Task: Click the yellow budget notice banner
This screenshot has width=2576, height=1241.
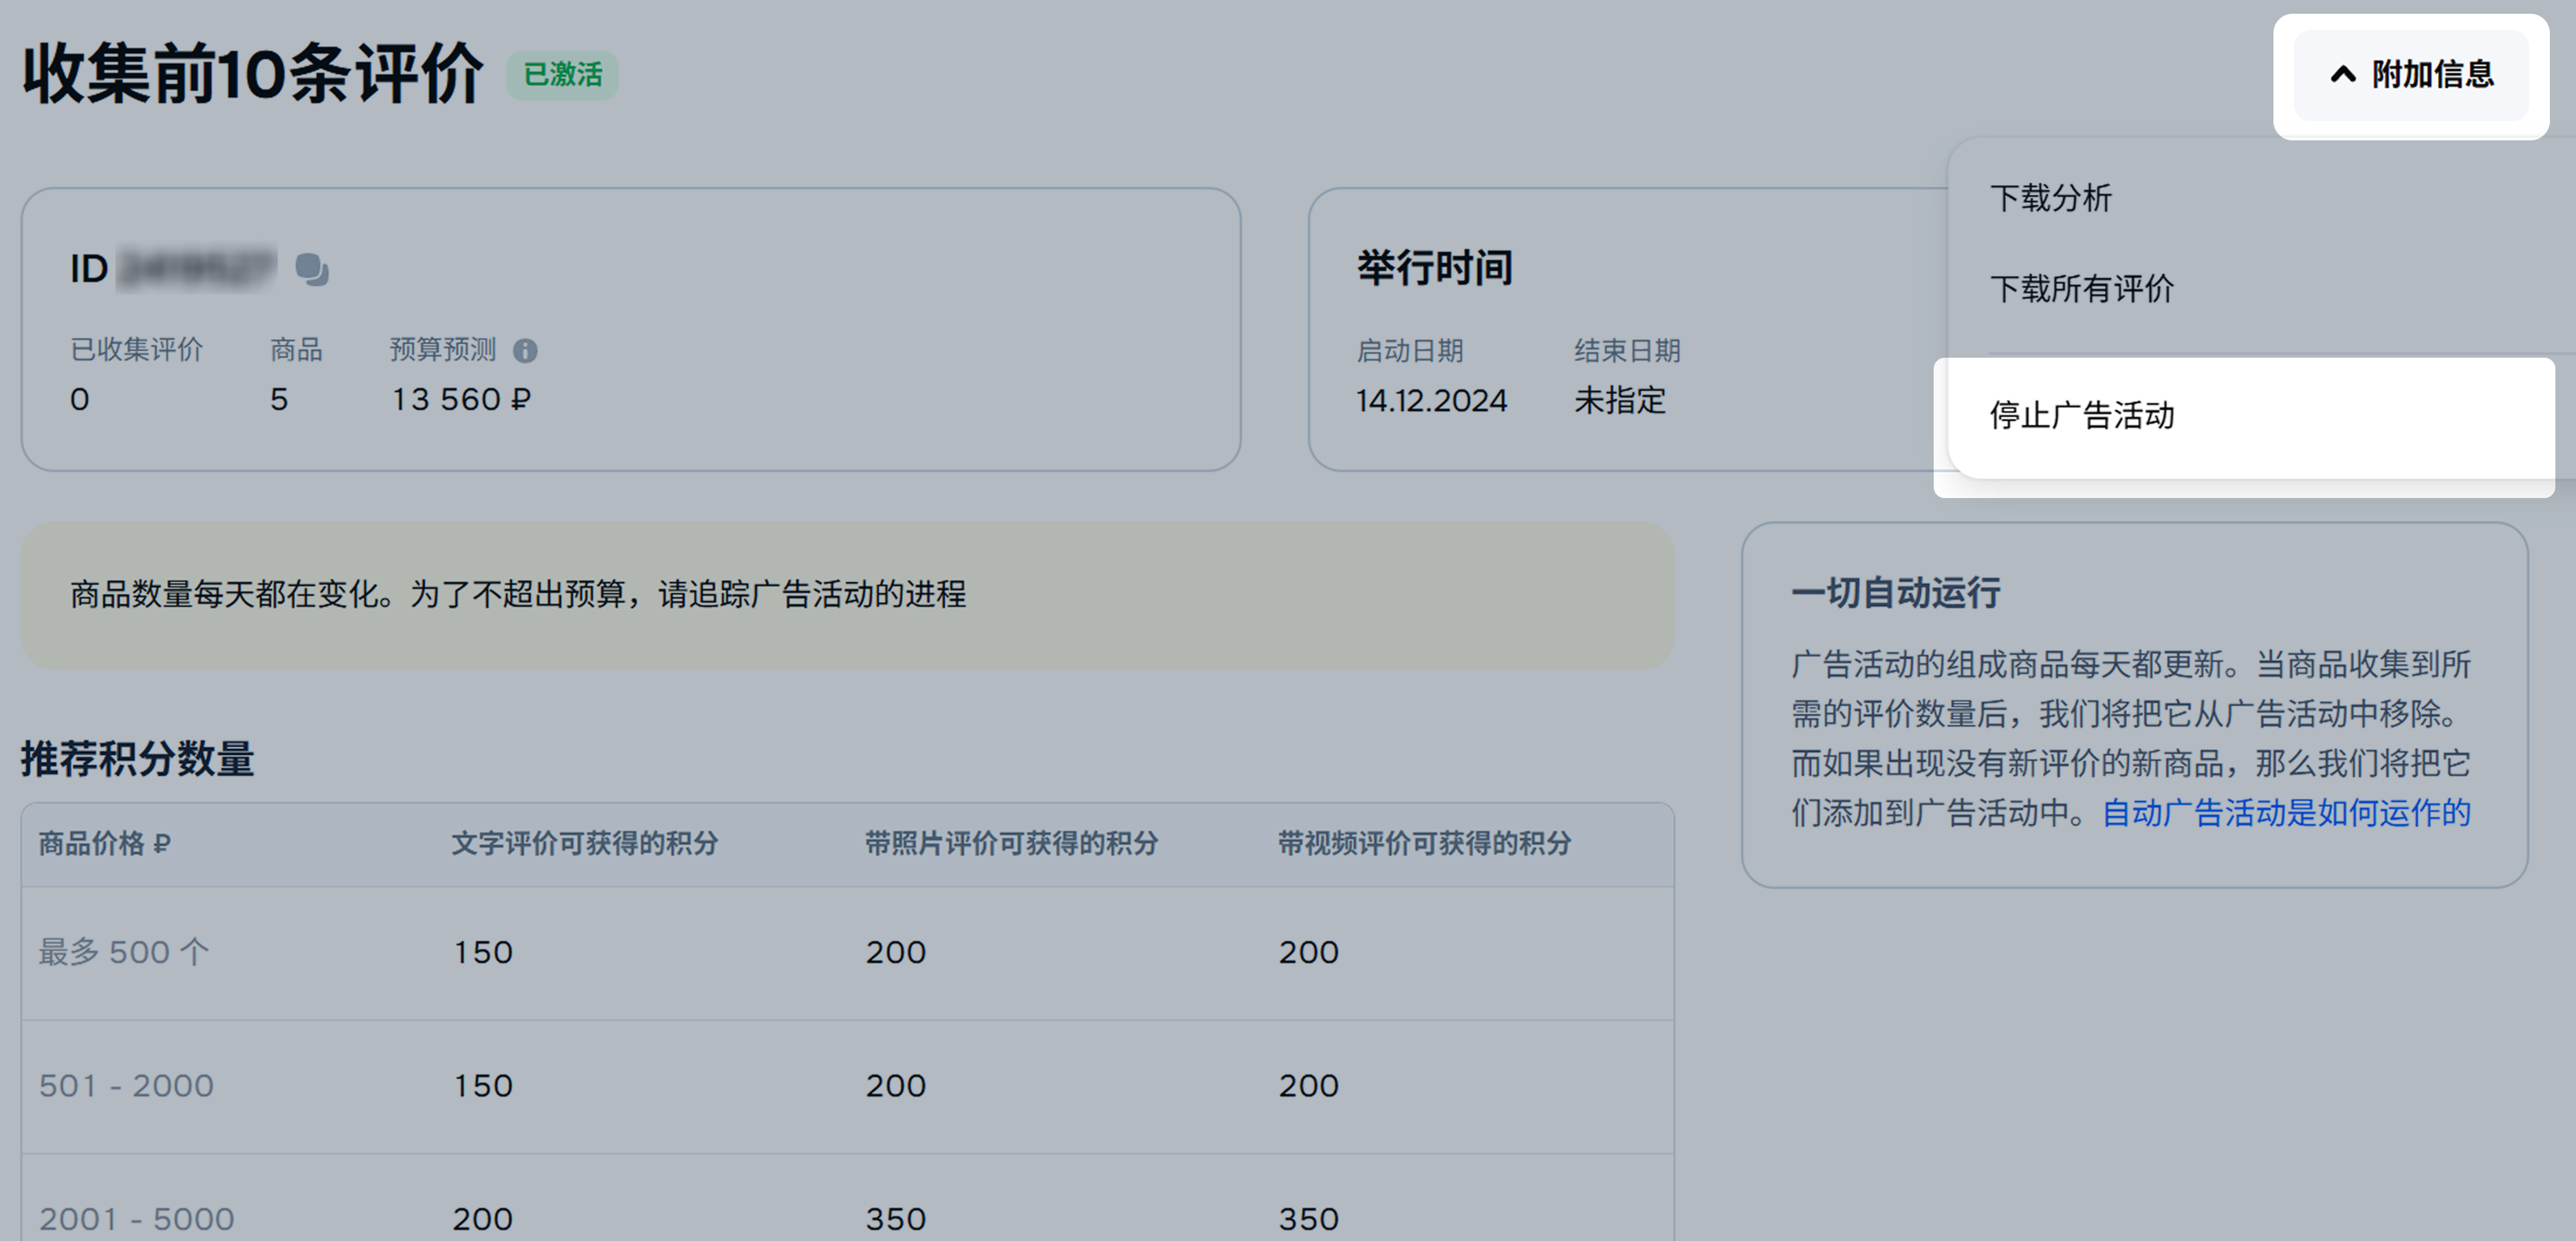Action: point(846,595)
